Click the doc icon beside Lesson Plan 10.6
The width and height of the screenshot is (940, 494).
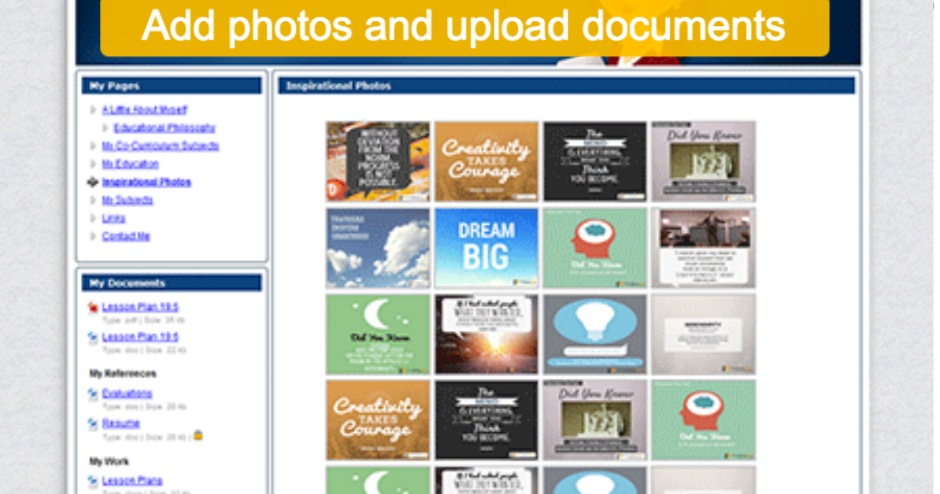tap(93, 338)
